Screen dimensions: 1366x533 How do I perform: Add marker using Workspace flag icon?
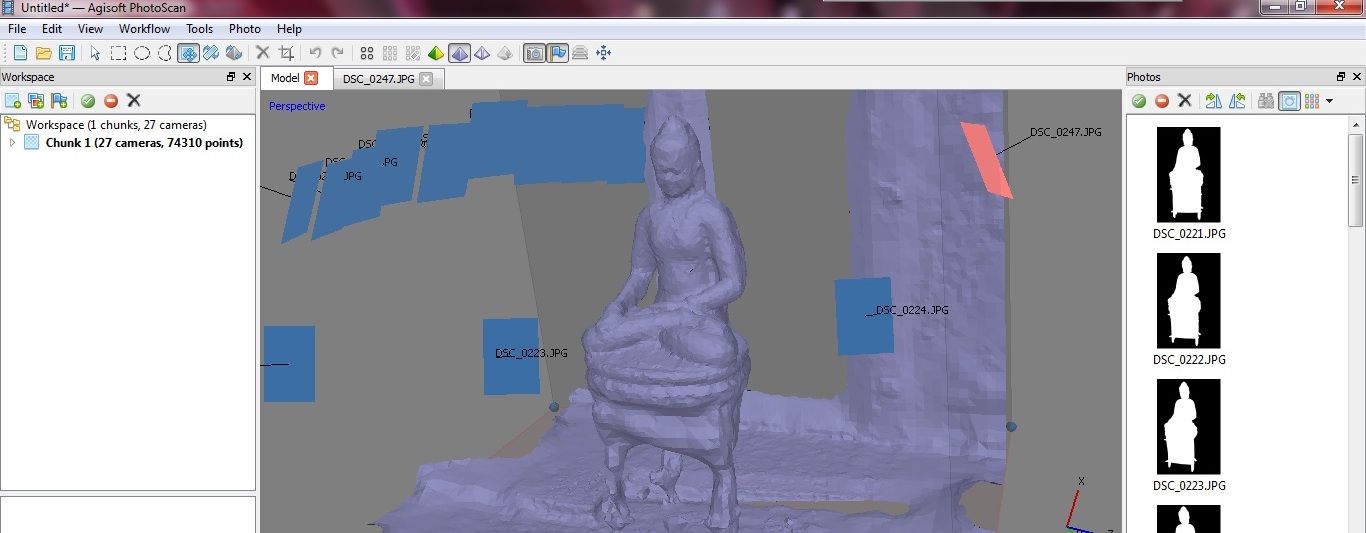59,101
